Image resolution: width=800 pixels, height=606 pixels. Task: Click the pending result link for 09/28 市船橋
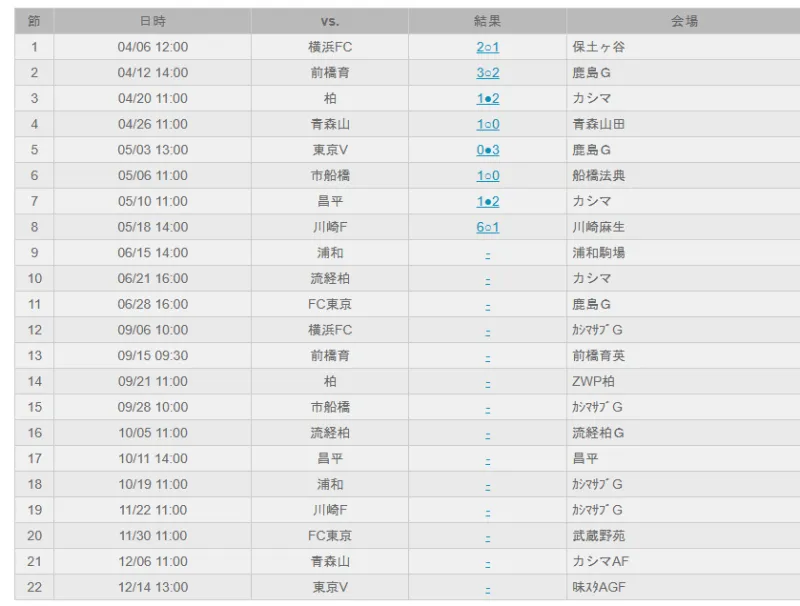tap(488, 408)
